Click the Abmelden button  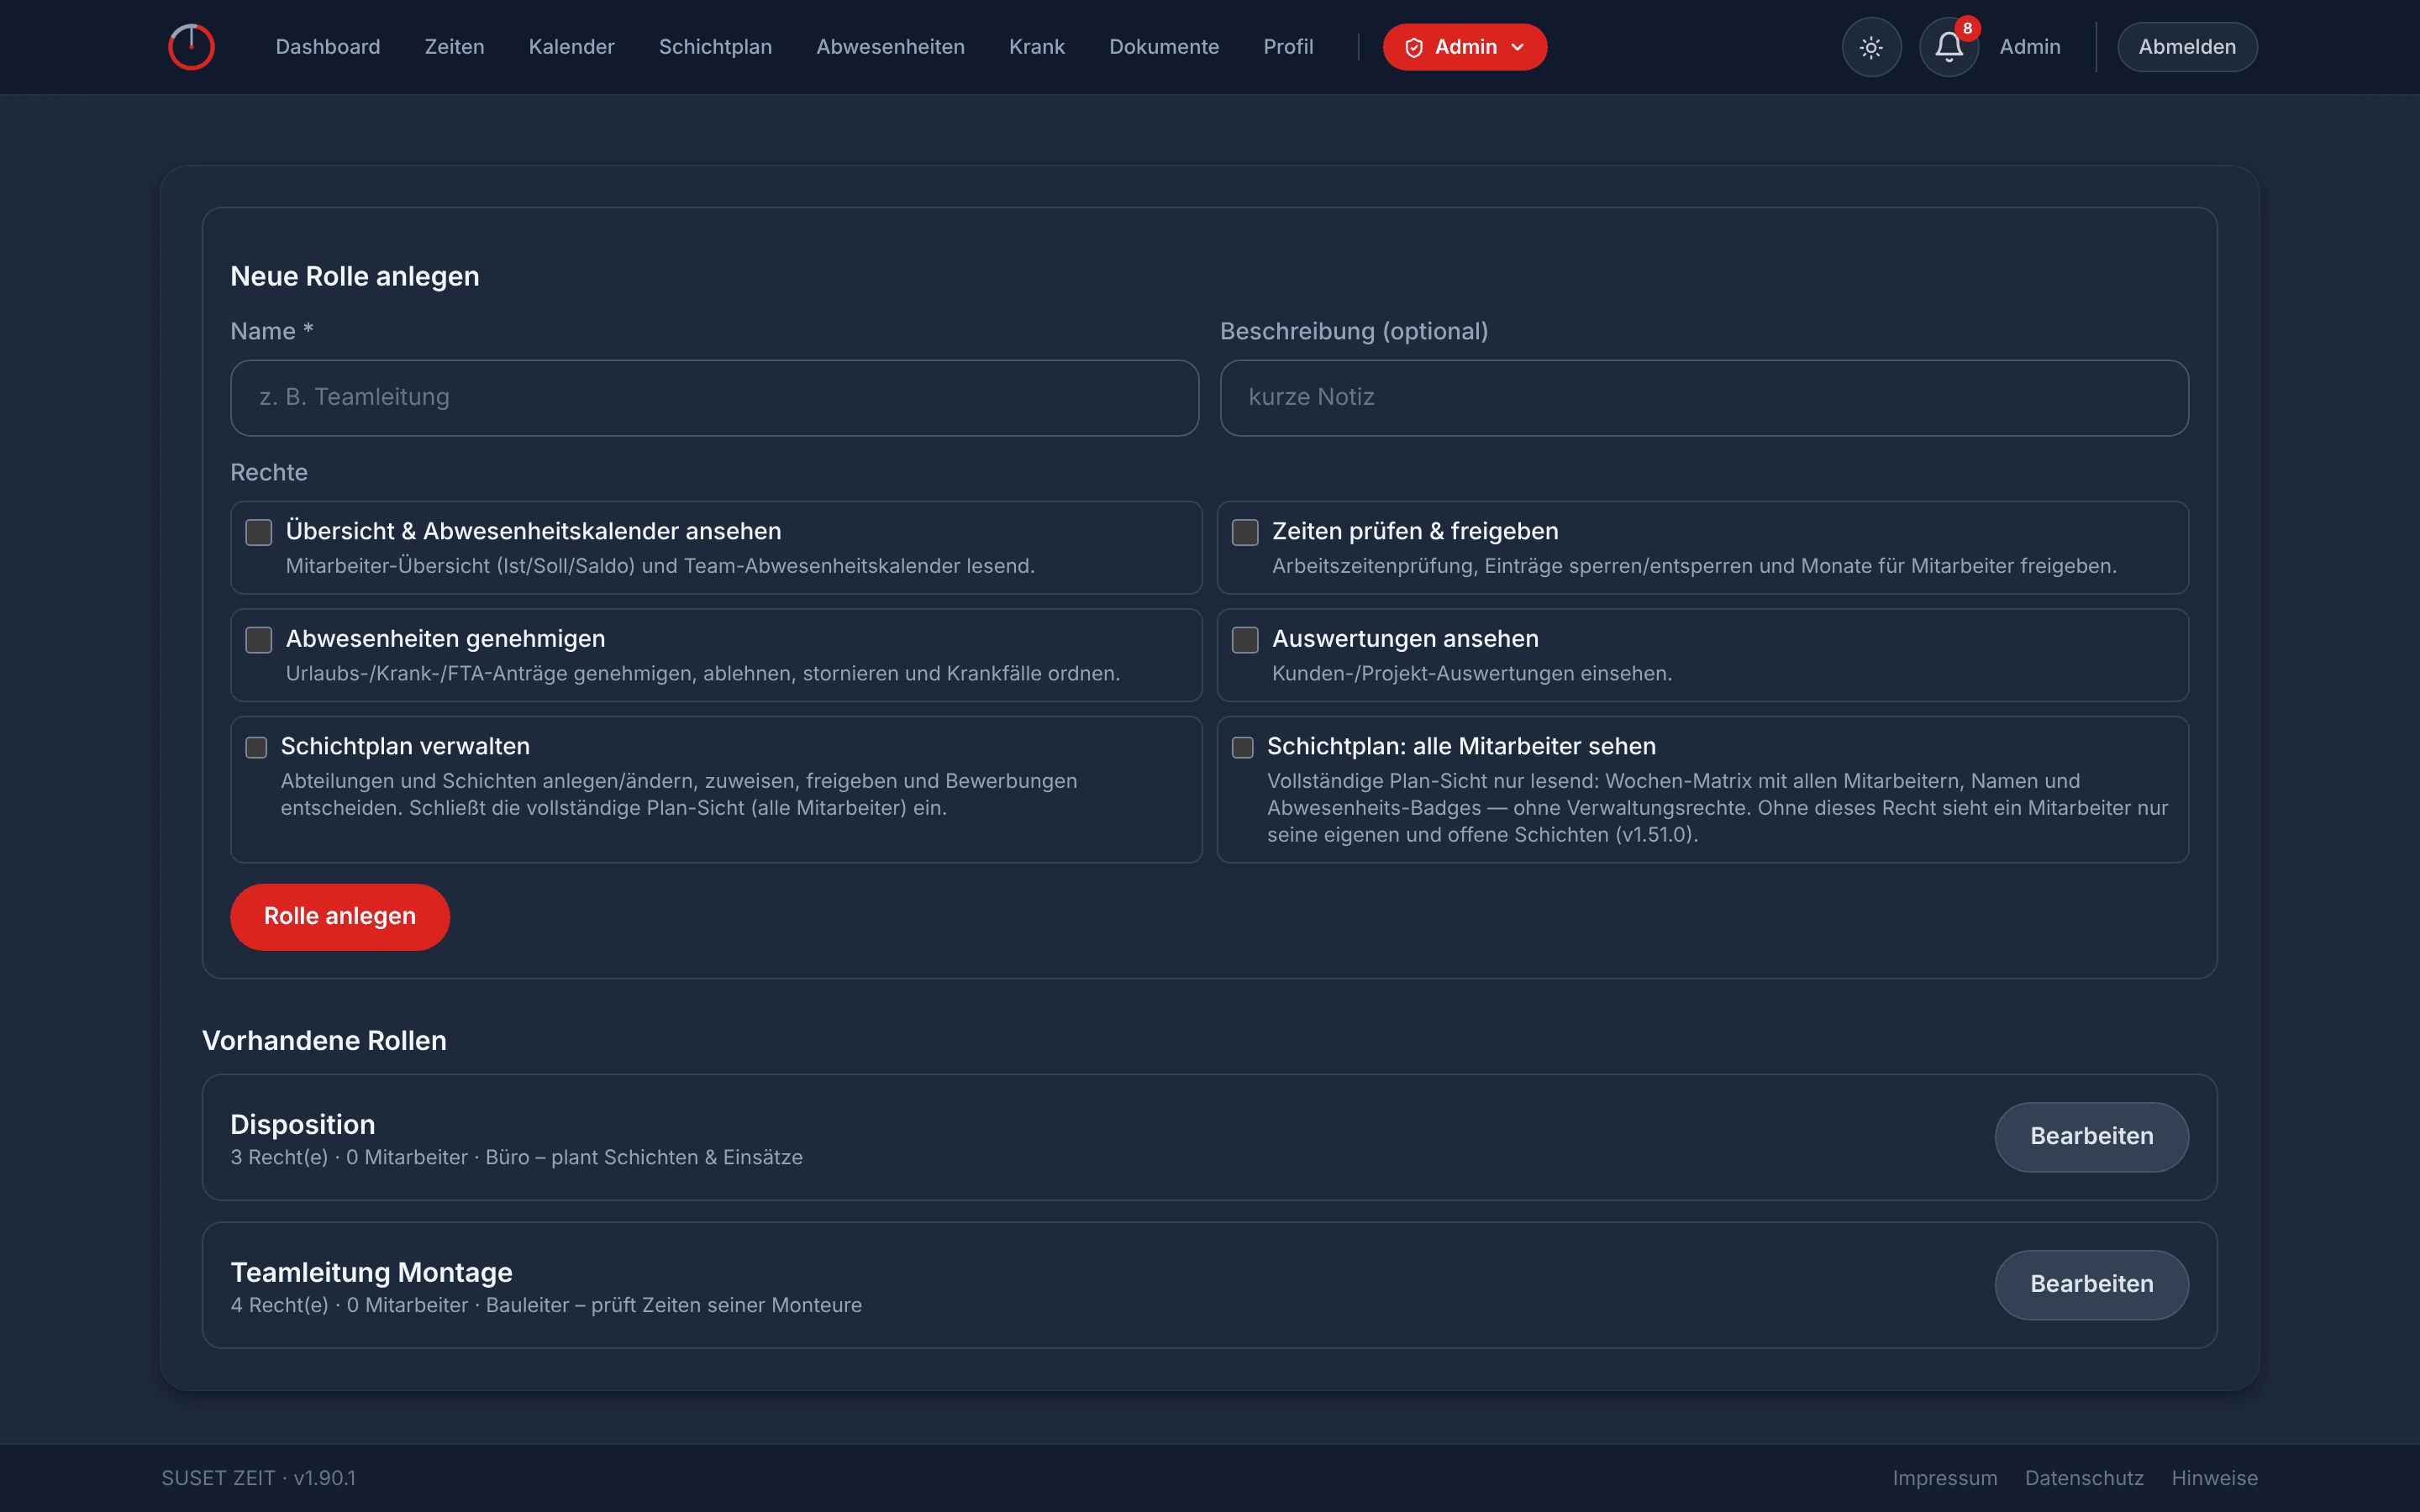click(x=2187, y=47)
